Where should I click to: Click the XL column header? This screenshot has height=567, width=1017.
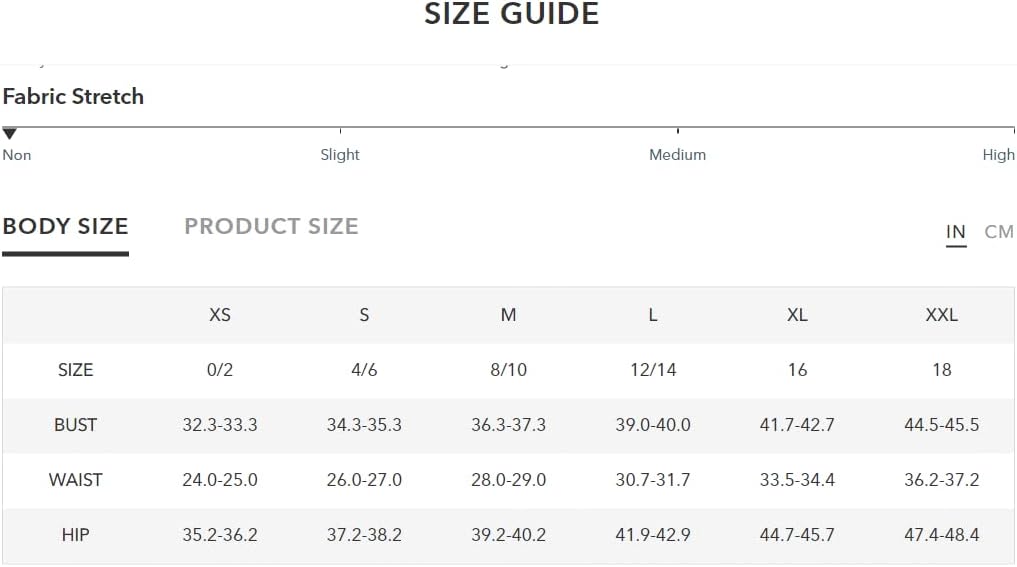tap(797, 315)
